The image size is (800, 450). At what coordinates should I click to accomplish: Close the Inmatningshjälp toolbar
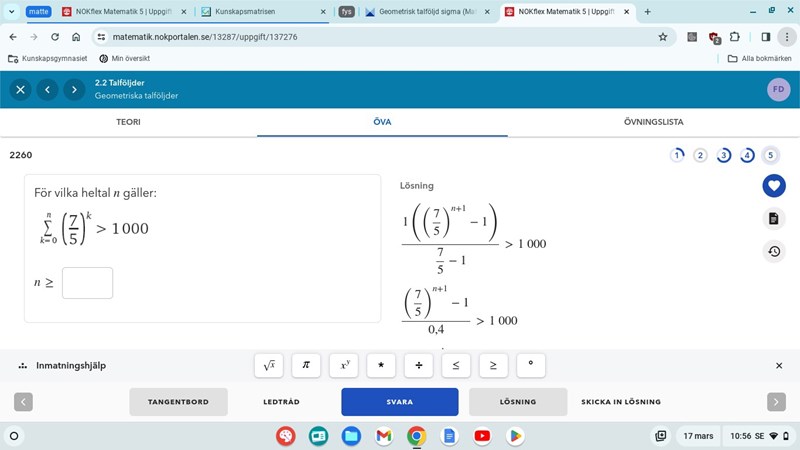click(x=779, y=366)
